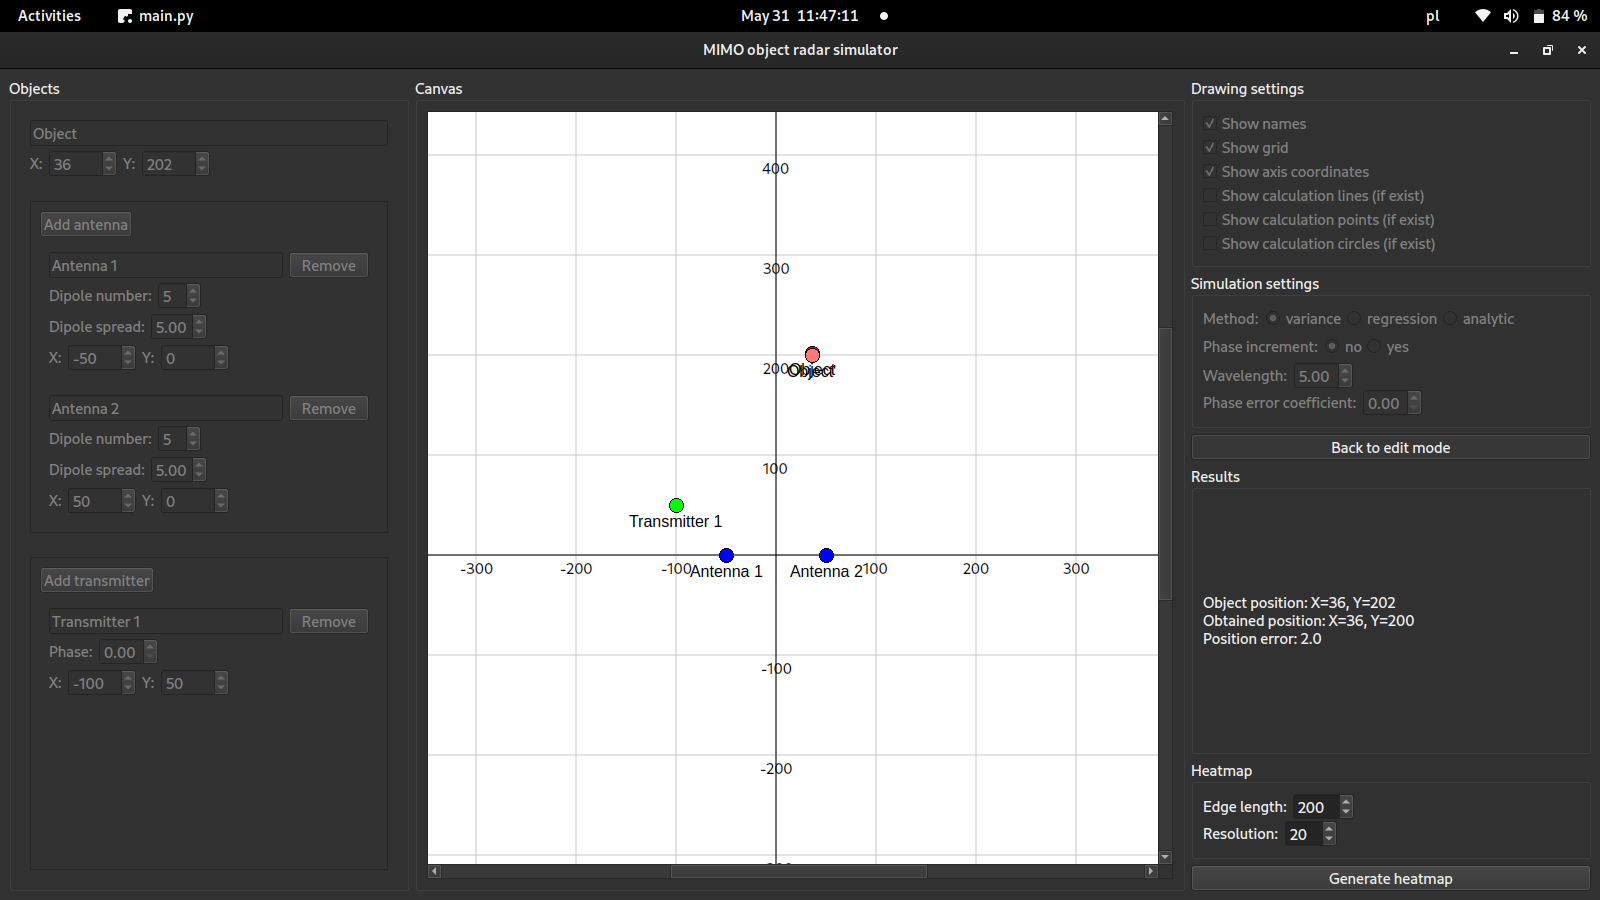Viewport: 1600px width, 900px height.
Task: Click the Object X value stepper arrows
Action: point(109,163)
